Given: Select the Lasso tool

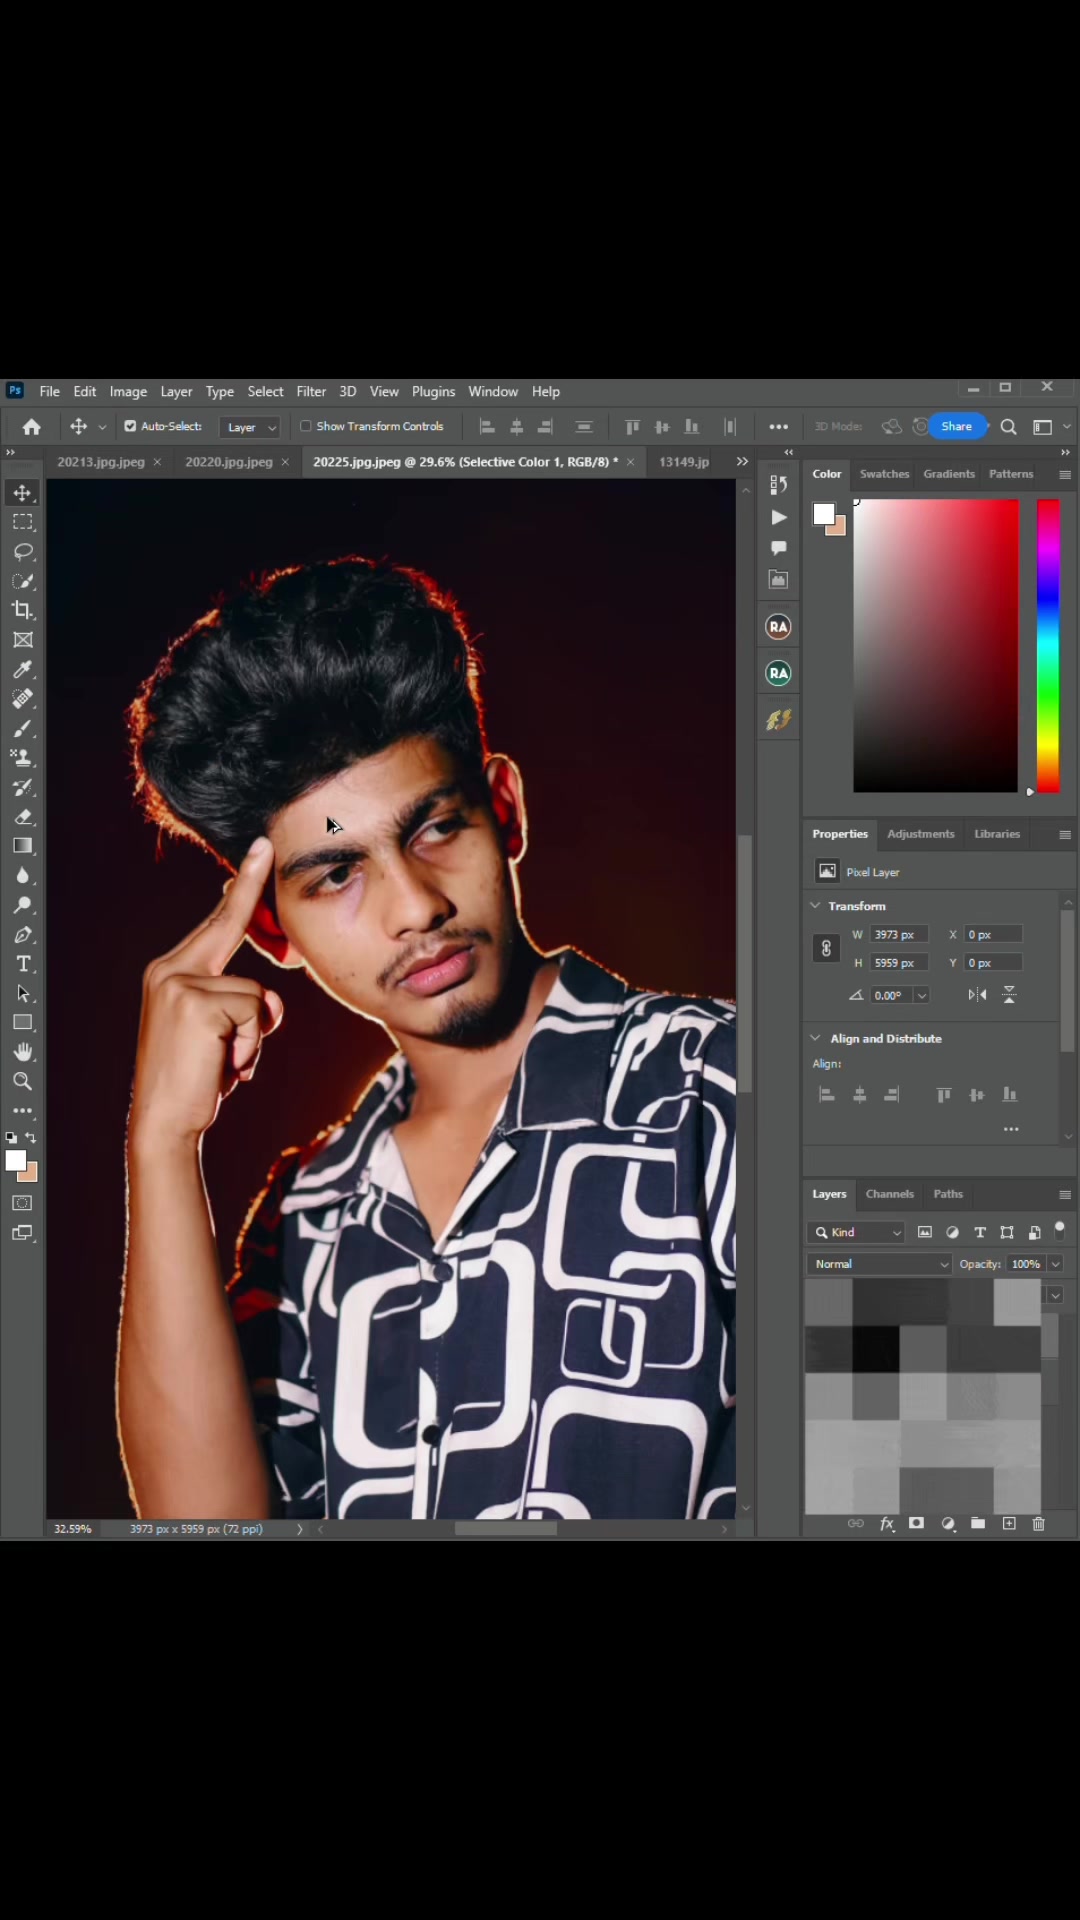Looking at the screenshot, I should (23, 552).
